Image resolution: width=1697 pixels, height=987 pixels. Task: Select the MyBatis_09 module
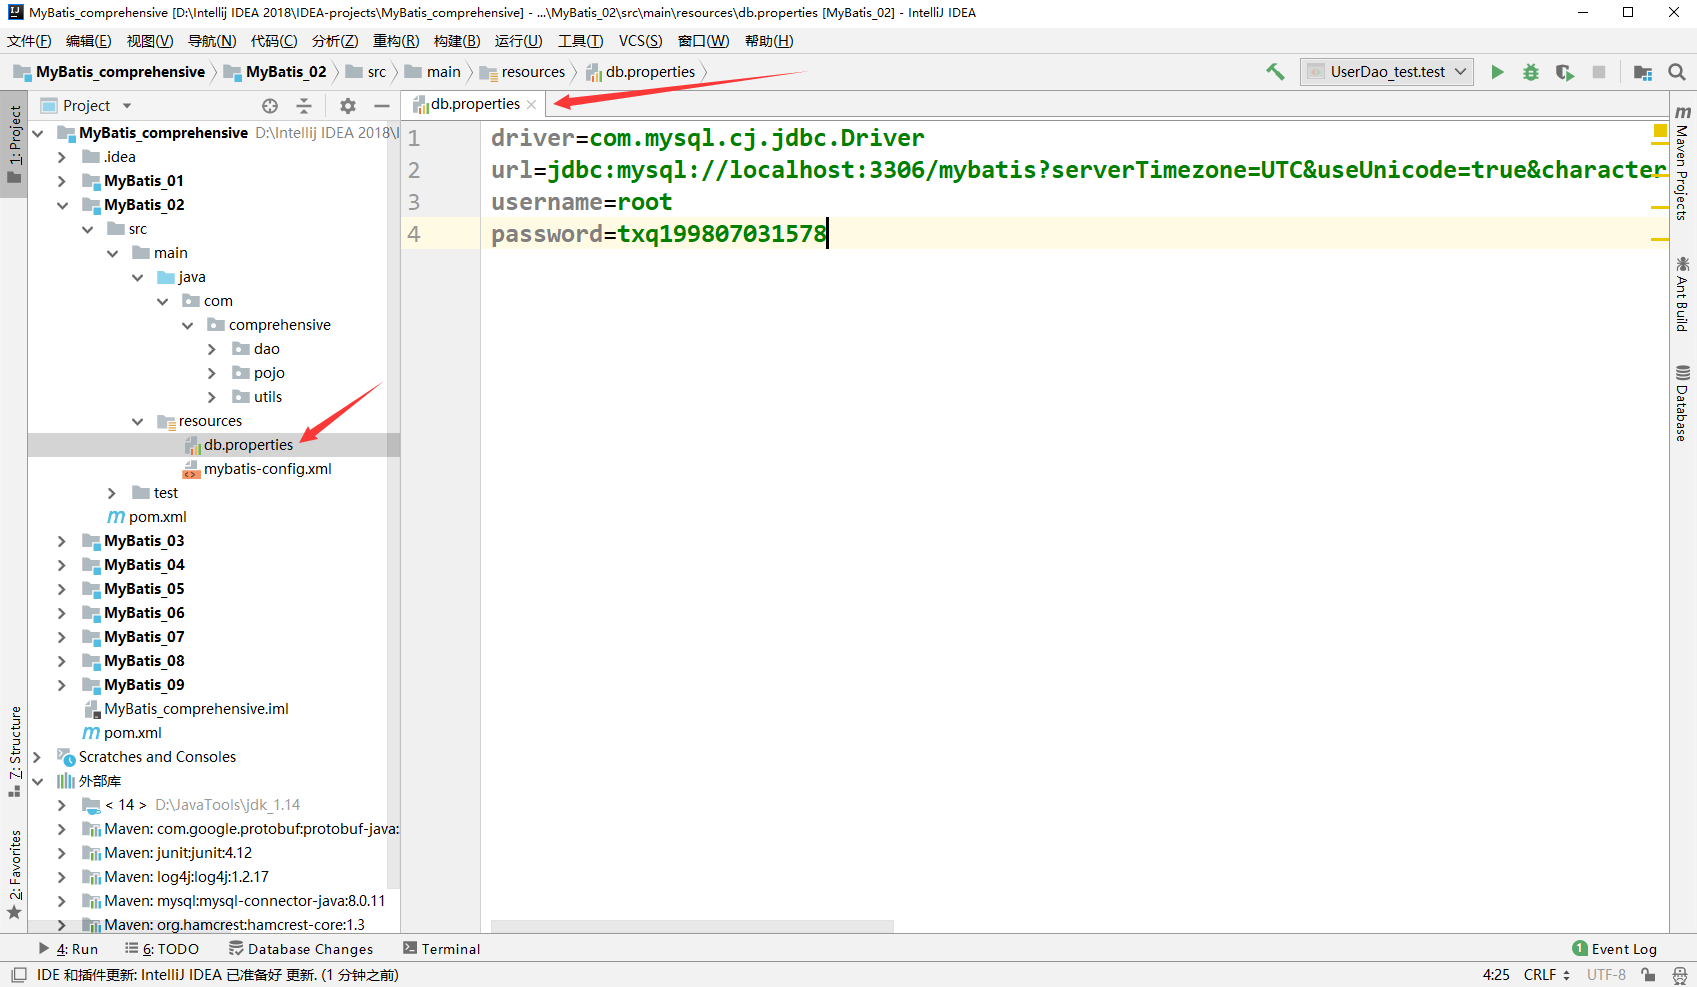point(144,685)
